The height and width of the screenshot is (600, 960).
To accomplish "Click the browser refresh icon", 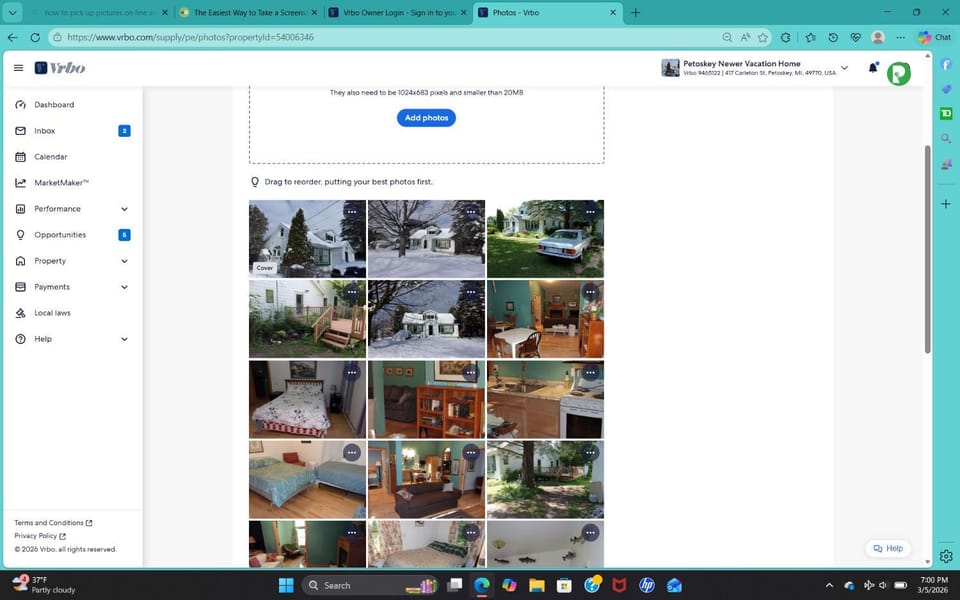I will (35, 37).
